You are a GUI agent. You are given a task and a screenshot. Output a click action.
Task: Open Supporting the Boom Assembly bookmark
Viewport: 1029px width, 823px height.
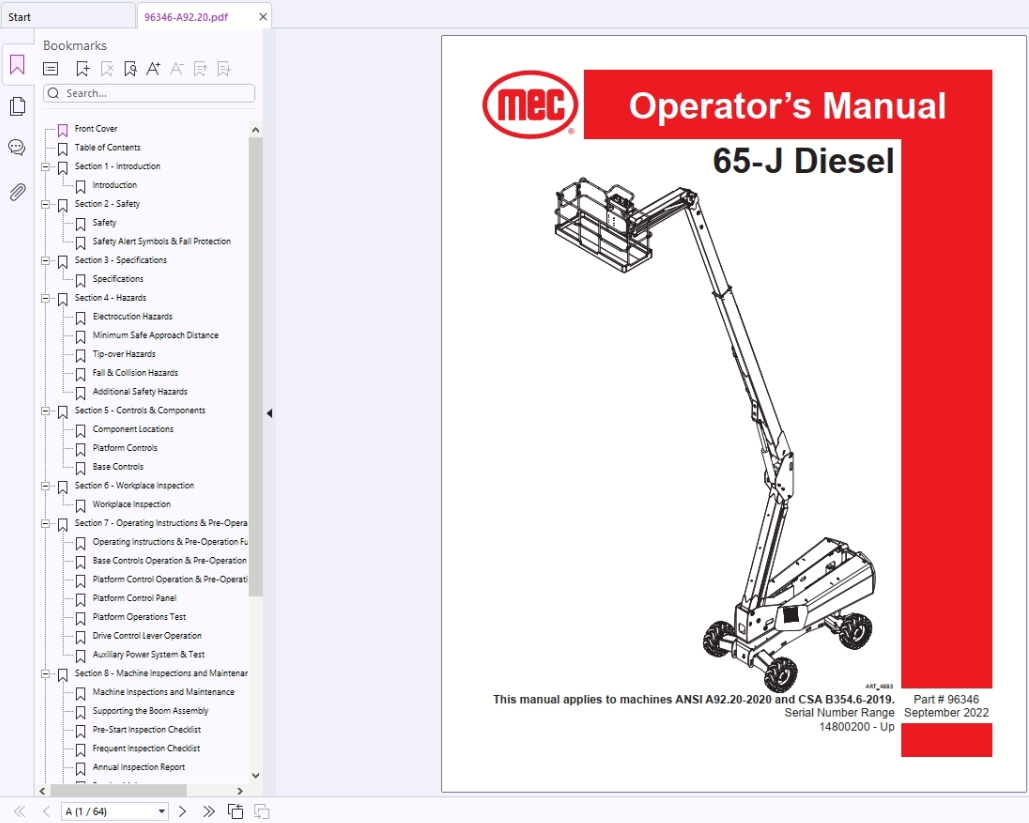[150, 711]
